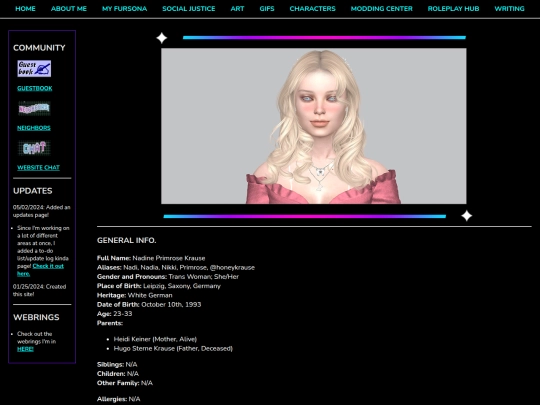540x405 pixels.
Task: Click the blonde character portrait image
Action: point(314,126)
